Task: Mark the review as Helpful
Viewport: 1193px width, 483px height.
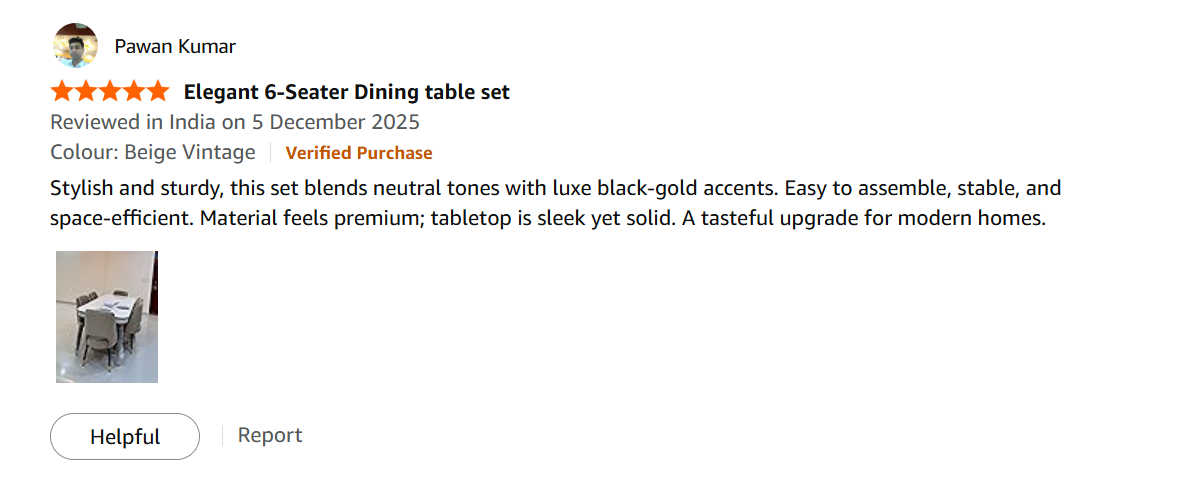Action: 125,436
